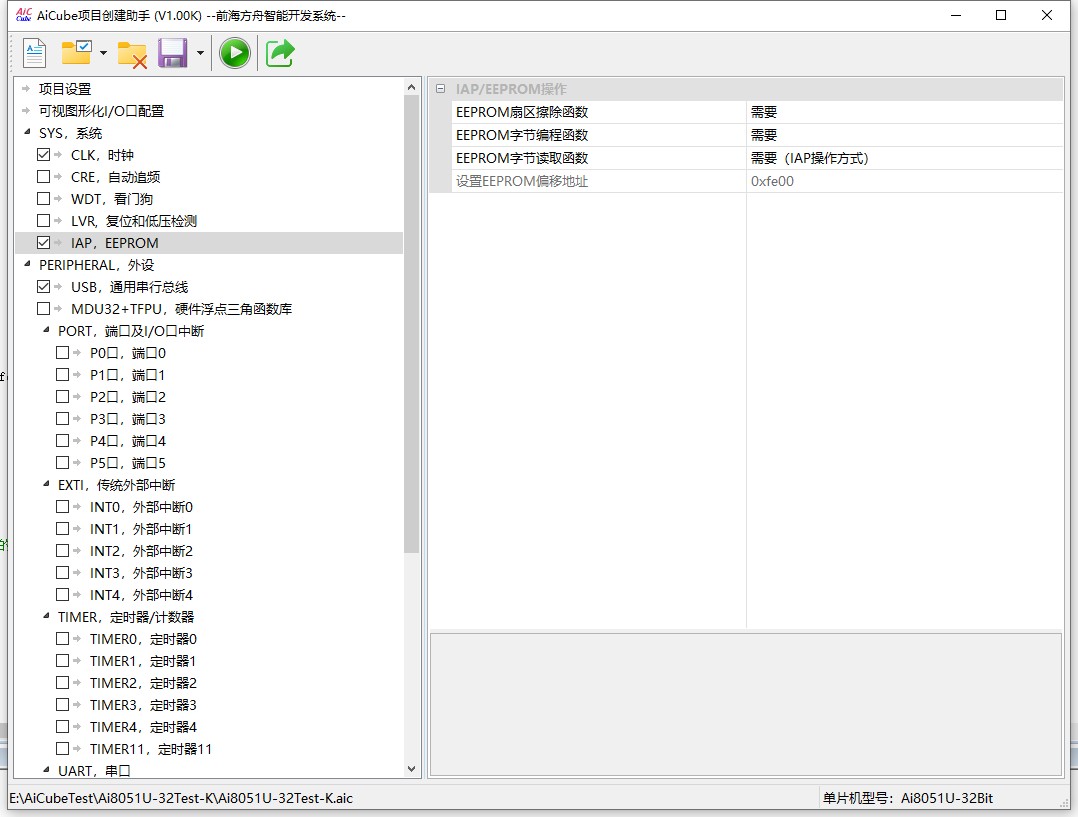Select the TIMER3 定时器3 item
Viewport: 1078px width, 817px height.
click(143, 705)
